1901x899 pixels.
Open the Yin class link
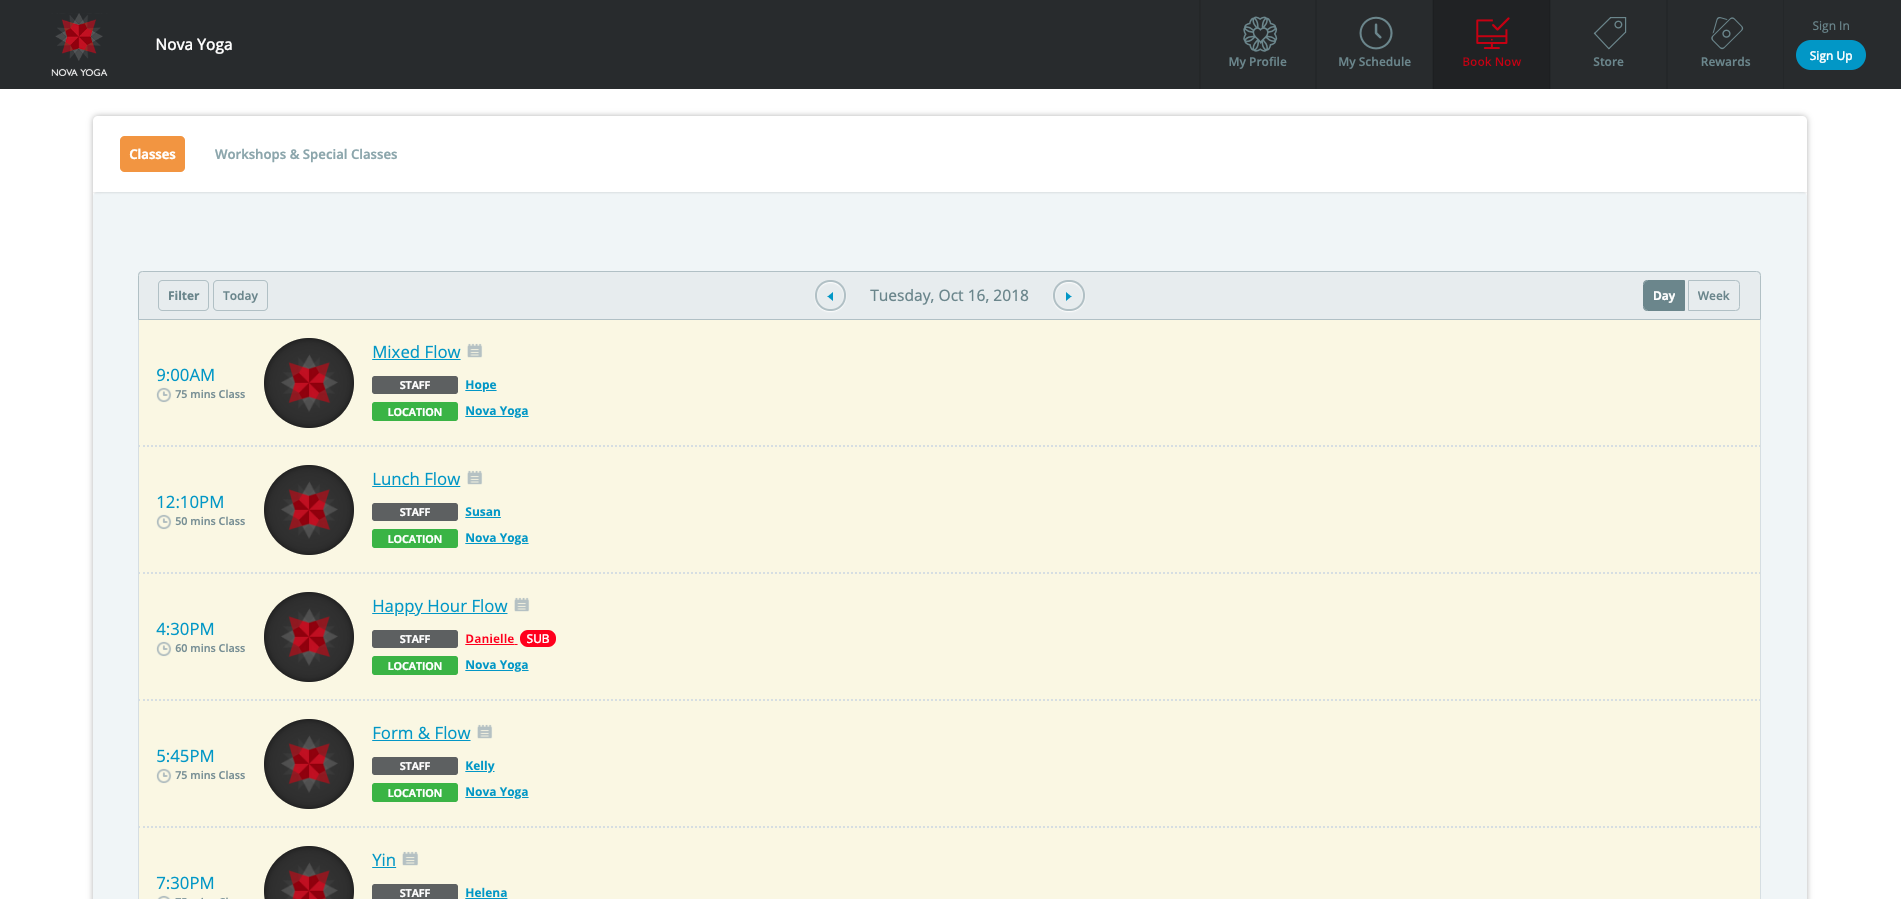point(384,860)
